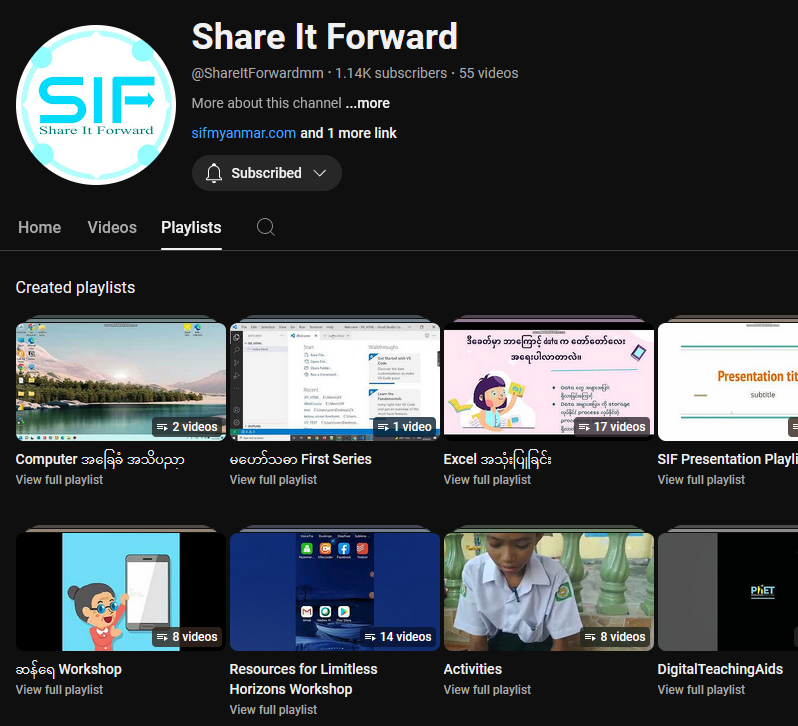Click the '8 videos' badge on Workshop playlist
This screenshot has height=726, width=798.
[x=187, y=636]
